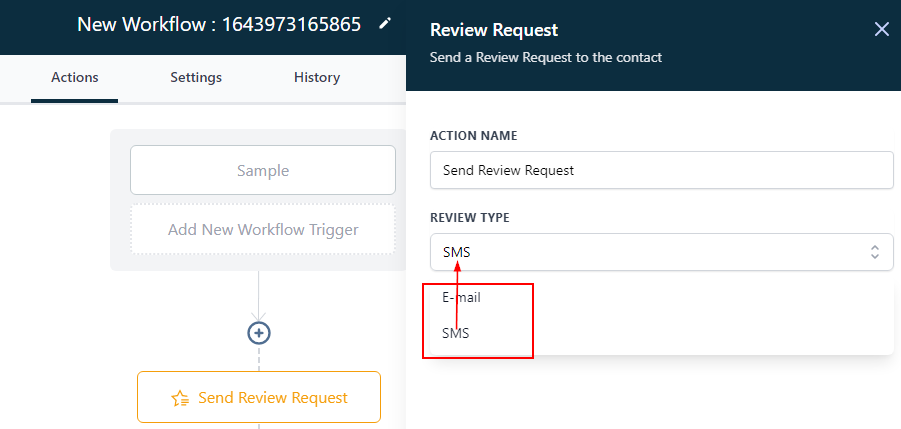Screen dimensions: 901x429
Task: Select the Sample trigger box
Action: (263, 170)
